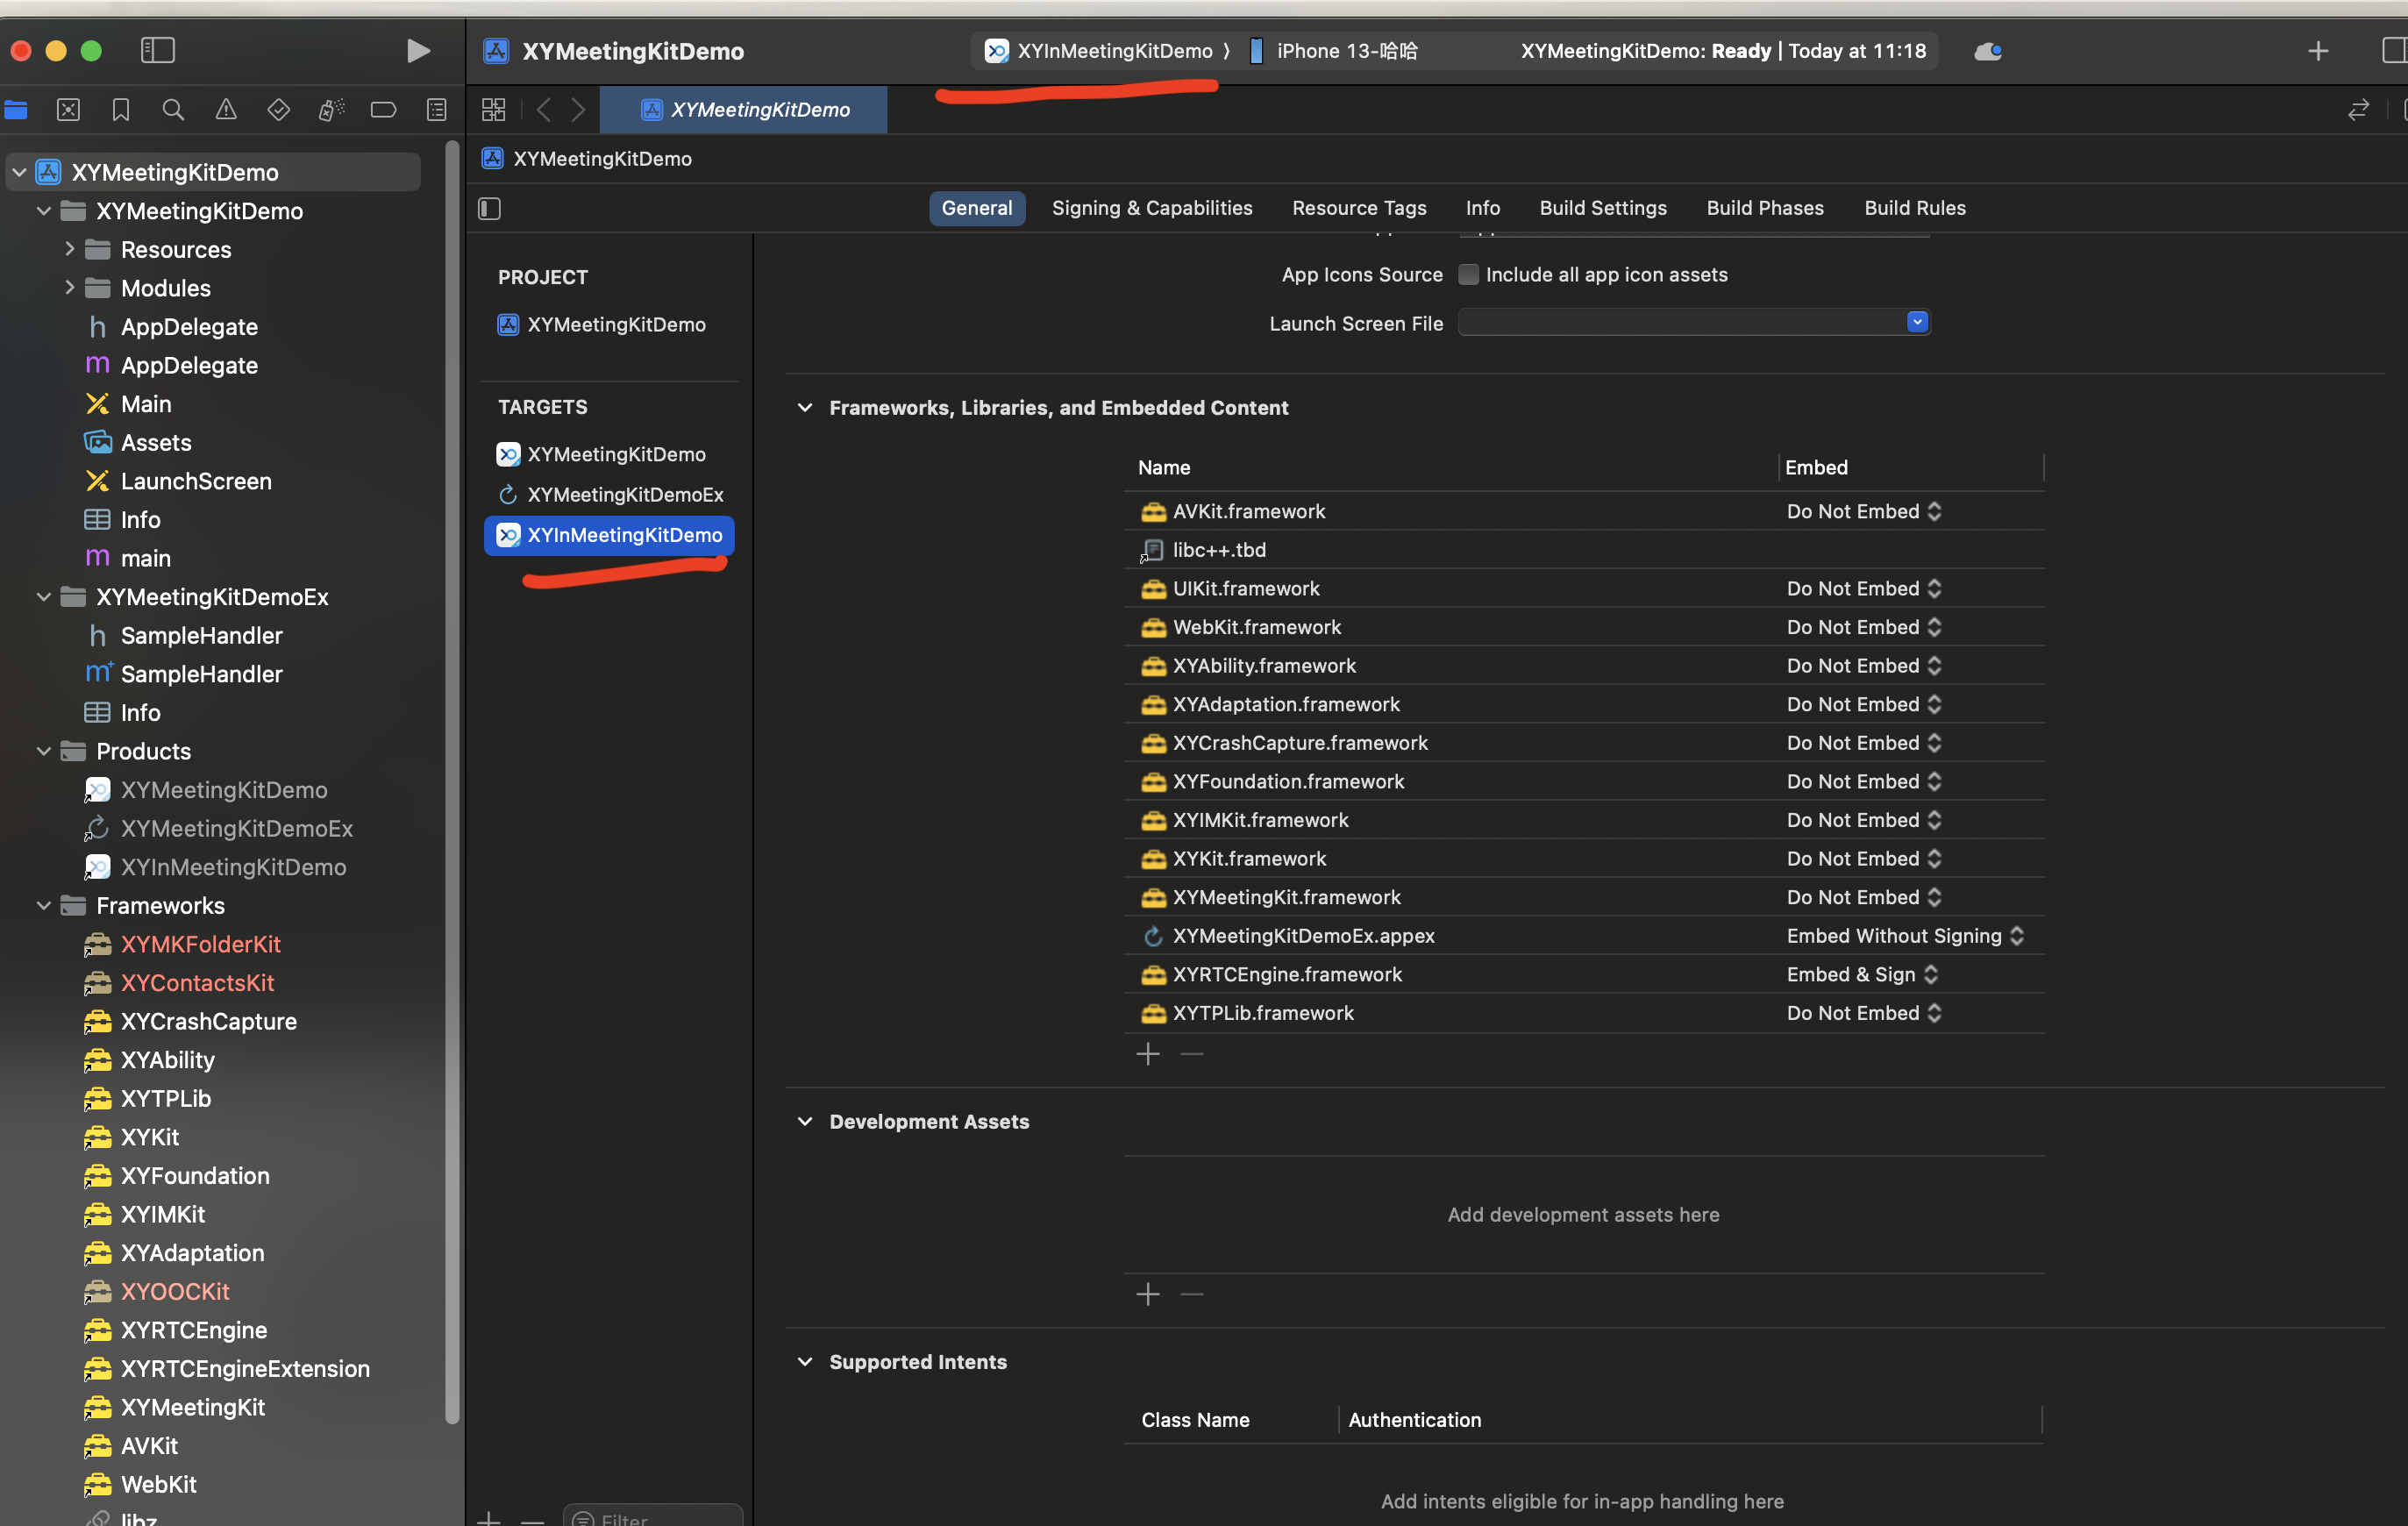Expand the Resources folder

point(69,249)
